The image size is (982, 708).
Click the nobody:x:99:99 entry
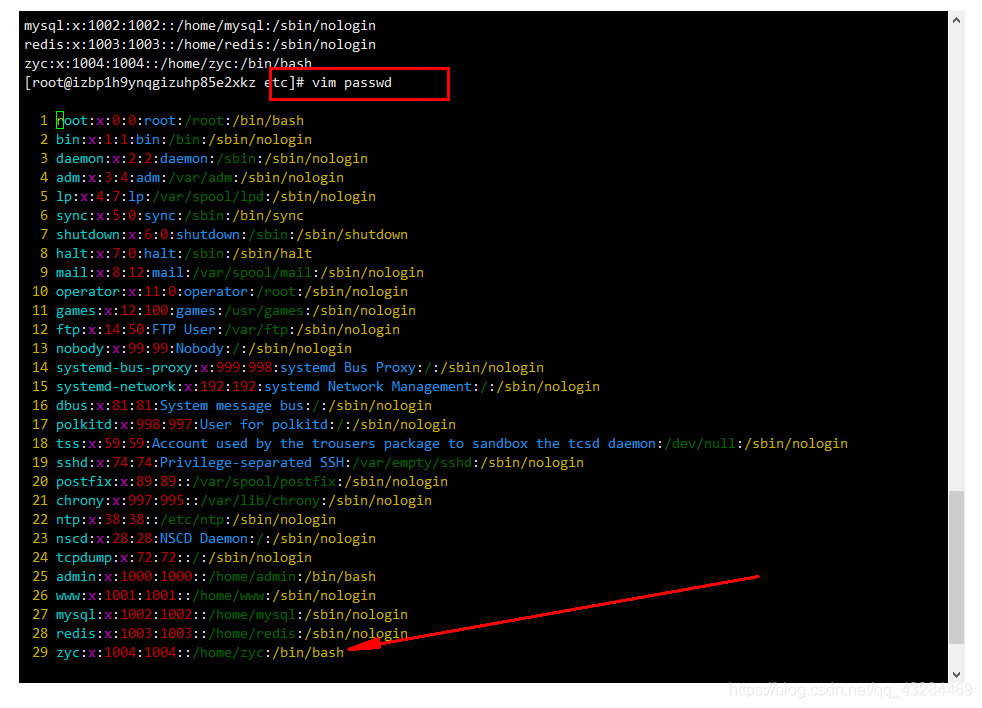pos(204,348)
